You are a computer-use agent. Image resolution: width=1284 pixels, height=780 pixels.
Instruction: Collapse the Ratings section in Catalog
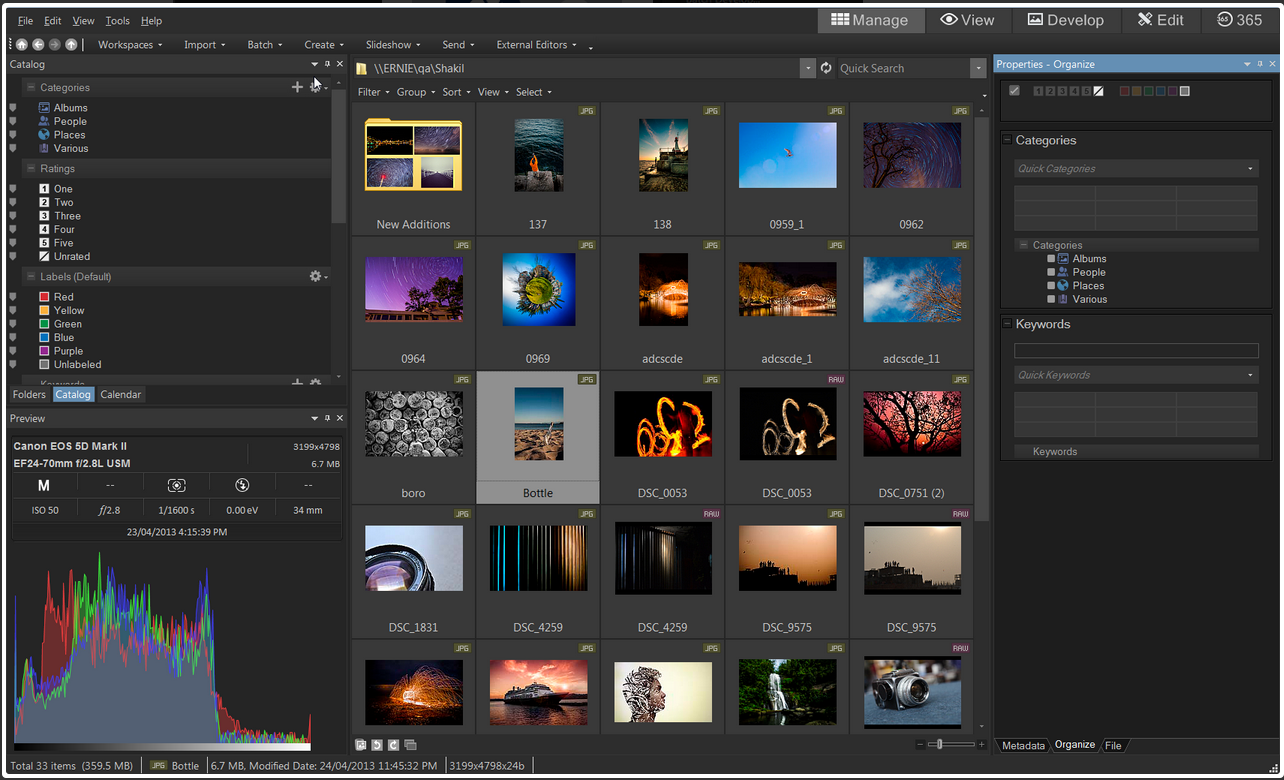(x=31, y=169)
